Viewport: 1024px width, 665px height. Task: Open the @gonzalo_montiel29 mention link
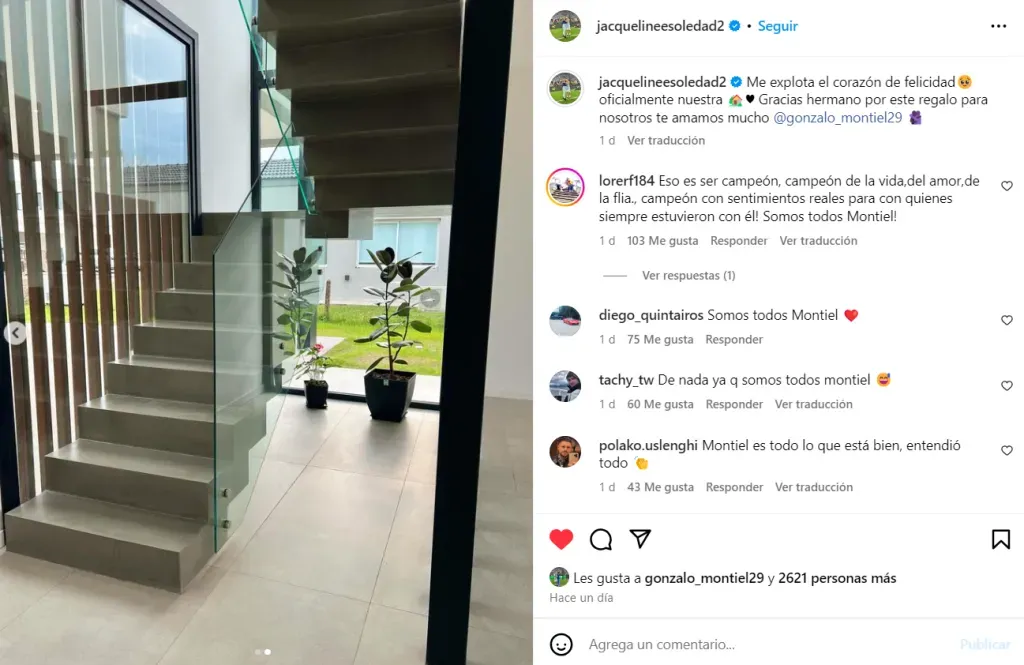[x=837, y=118]
